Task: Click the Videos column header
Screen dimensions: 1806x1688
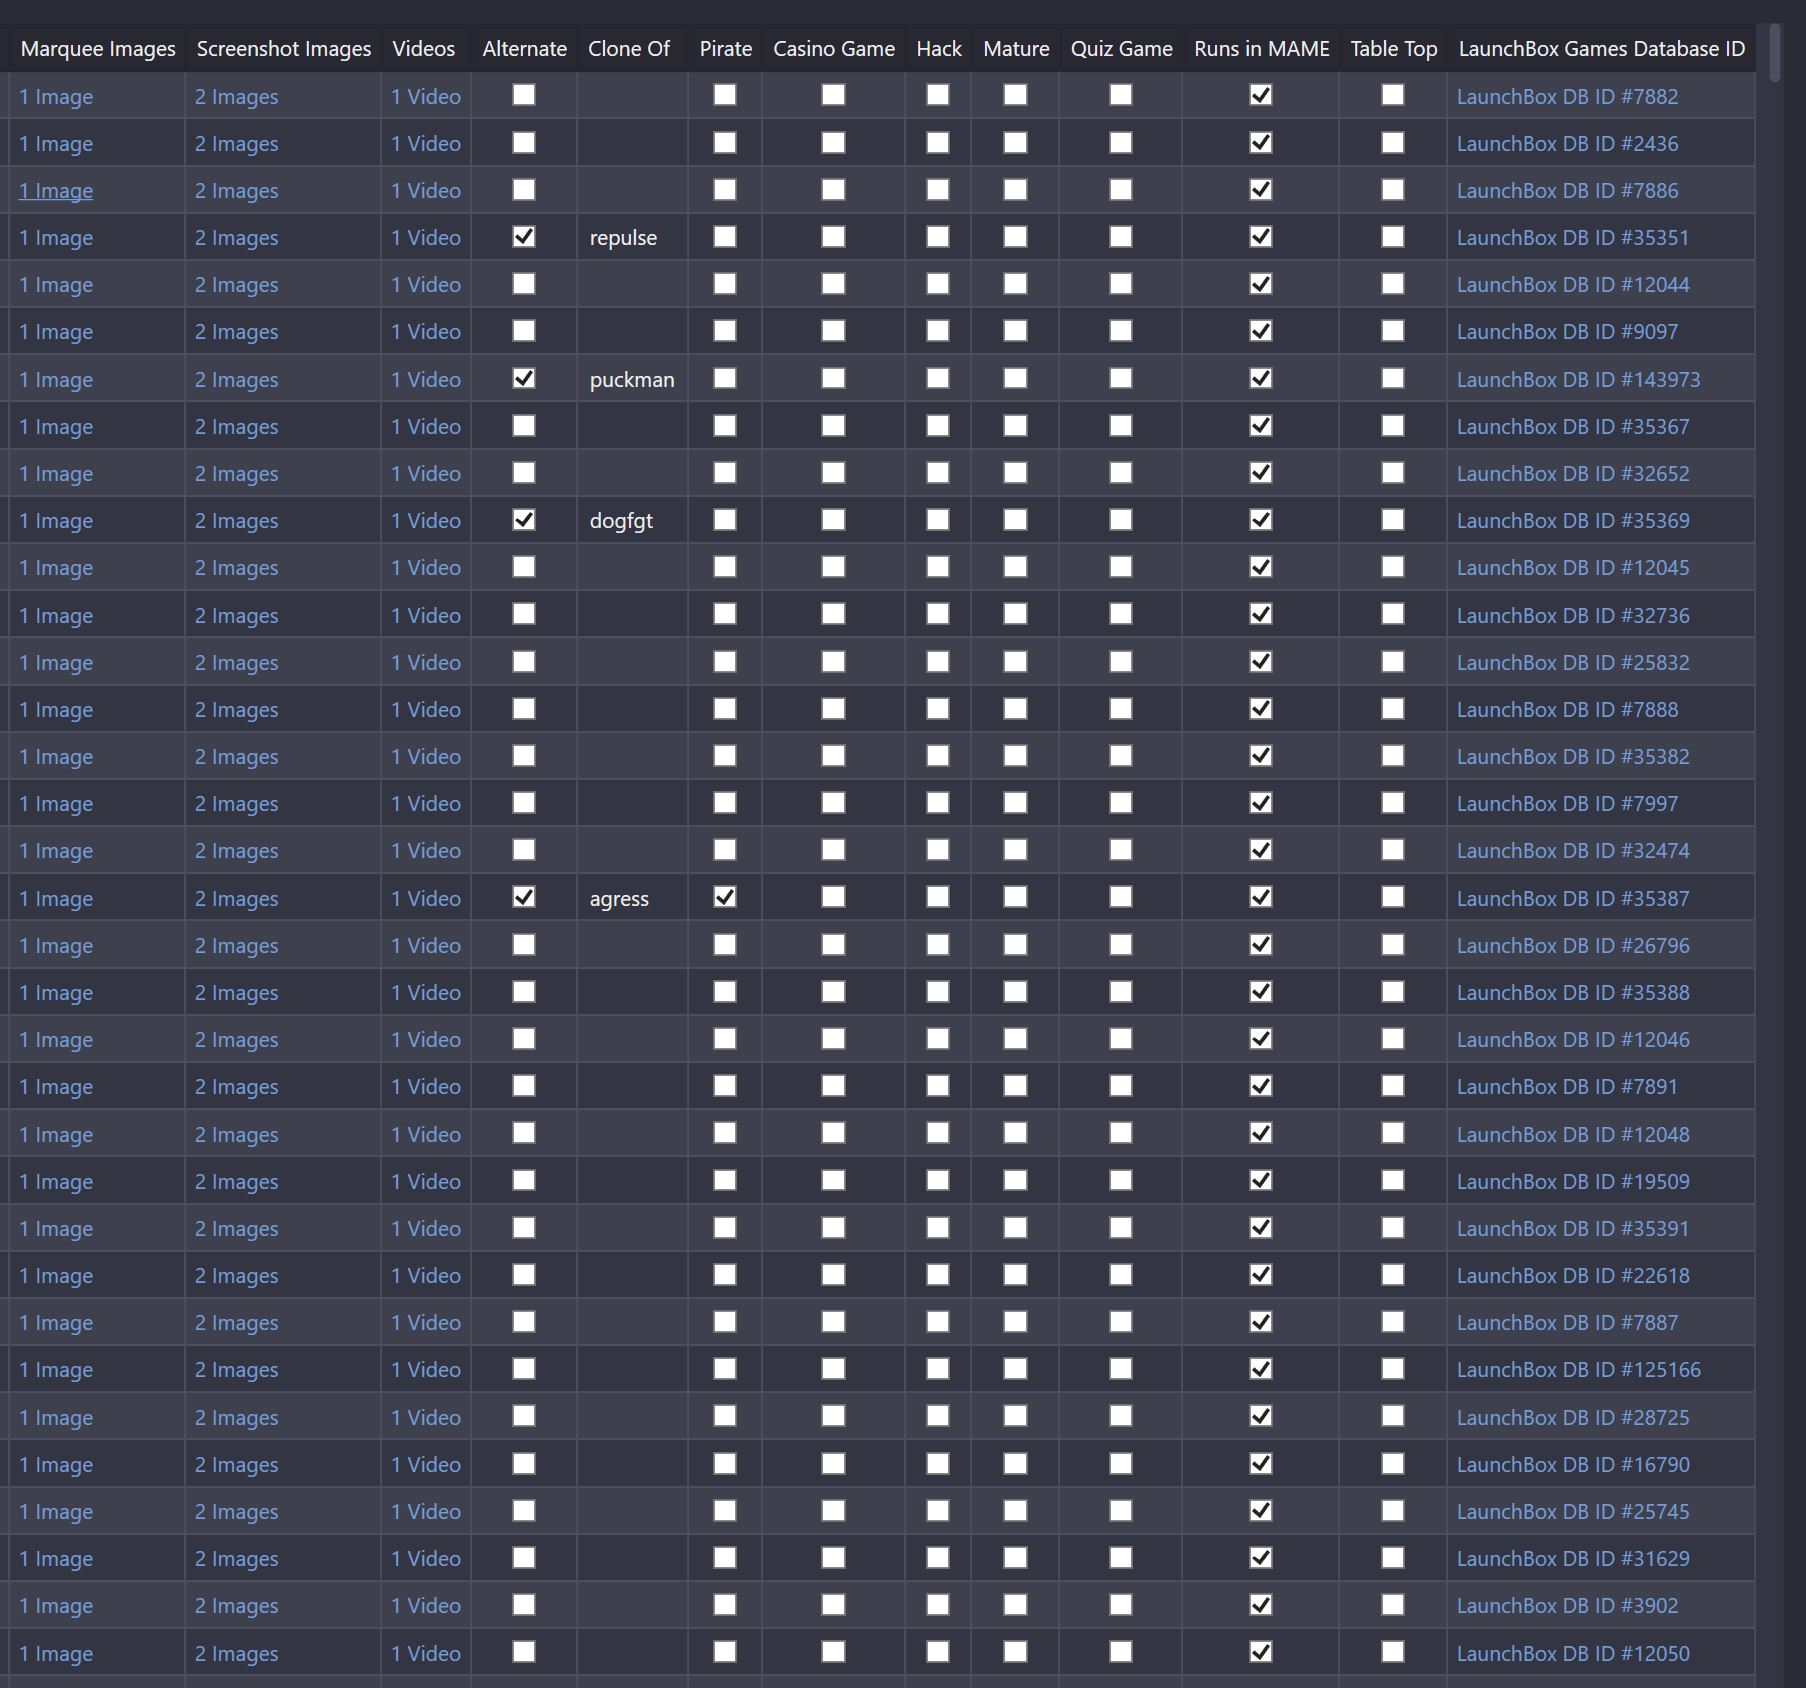Action: [x=424, y=49]
